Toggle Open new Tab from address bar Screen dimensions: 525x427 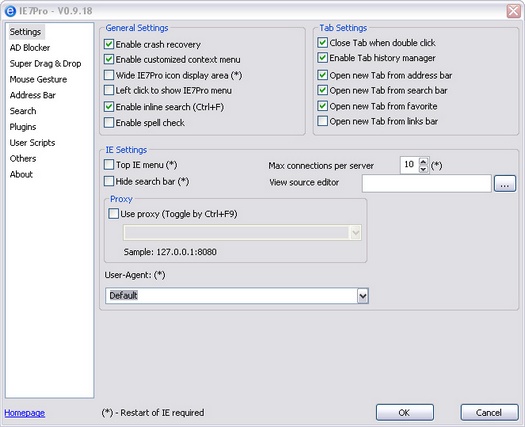coord(322,75)
